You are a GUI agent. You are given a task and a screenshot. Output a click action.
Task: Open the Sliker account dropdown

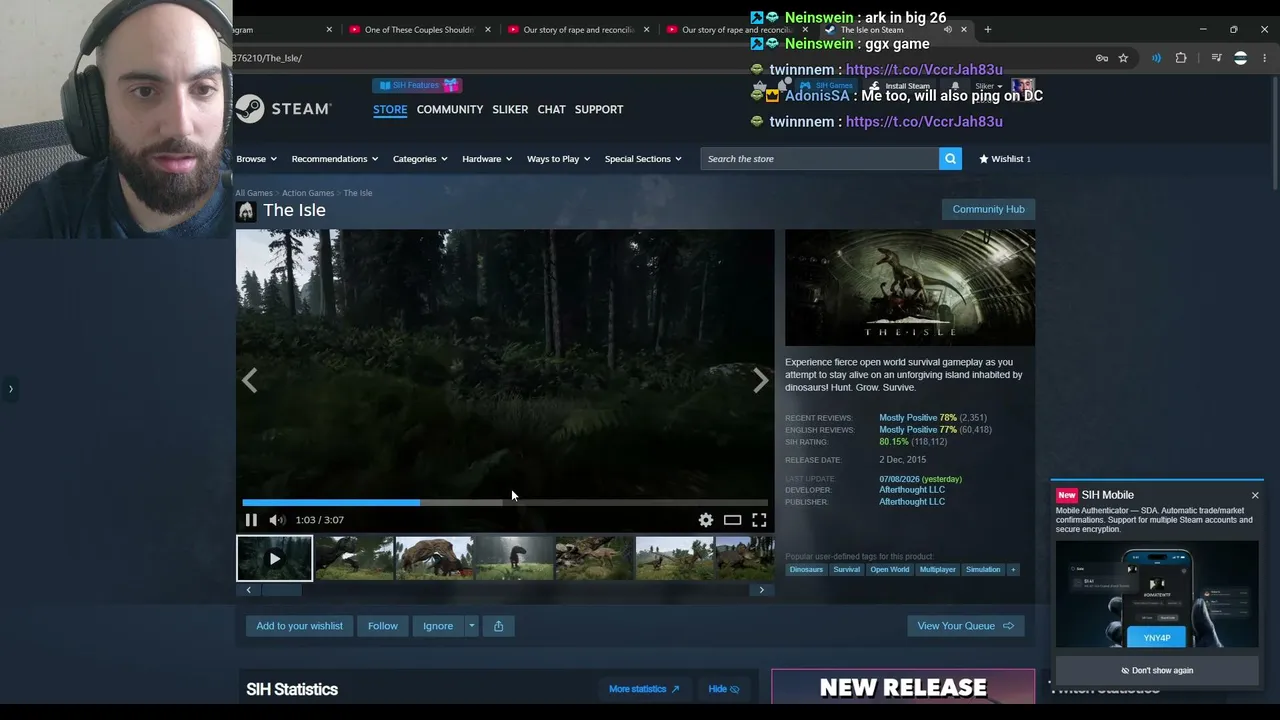click(987, 86)
